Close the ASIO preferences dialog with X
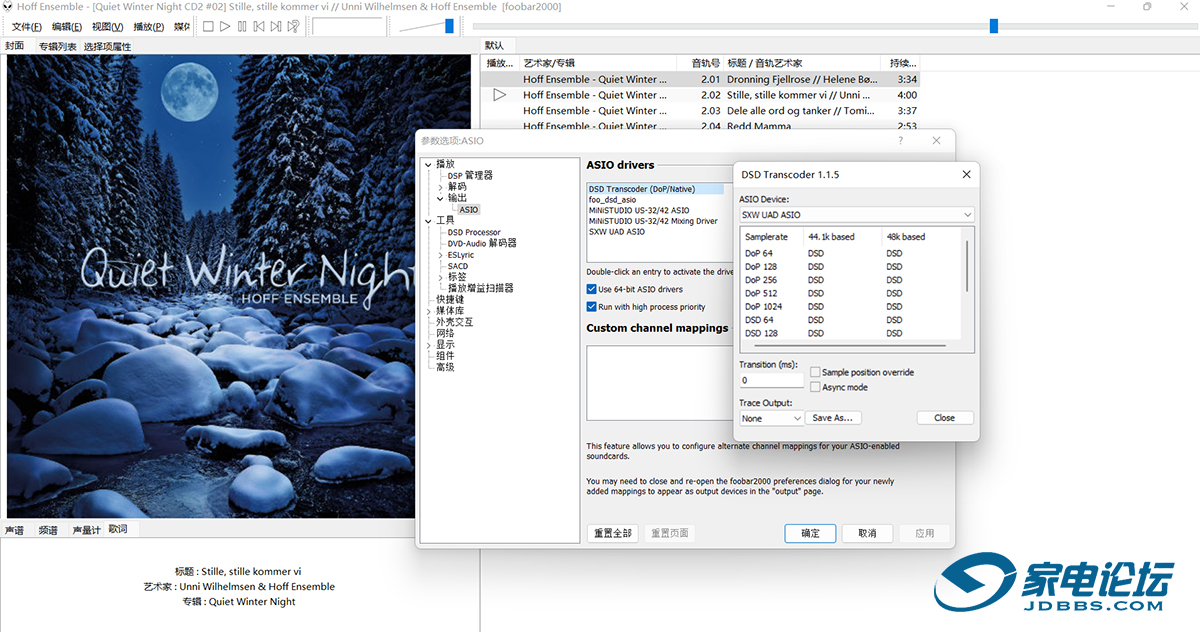The image size is (1200, 632). tap(937, 141)
